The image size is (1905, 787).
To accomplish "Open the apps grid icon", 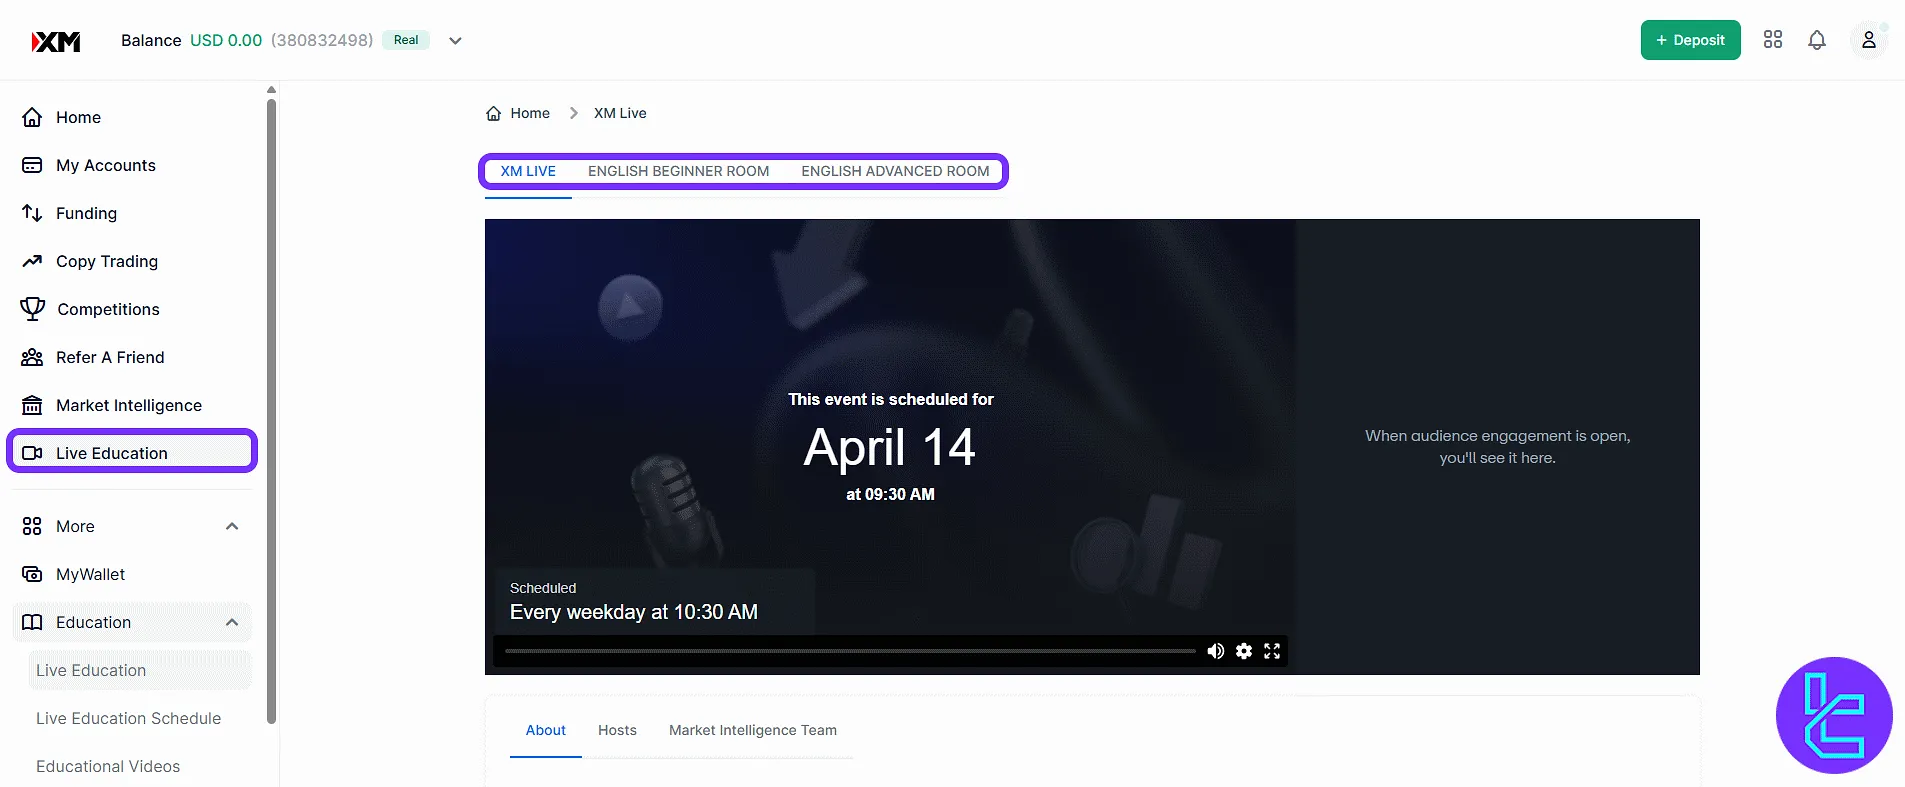I will point(1773,40).
